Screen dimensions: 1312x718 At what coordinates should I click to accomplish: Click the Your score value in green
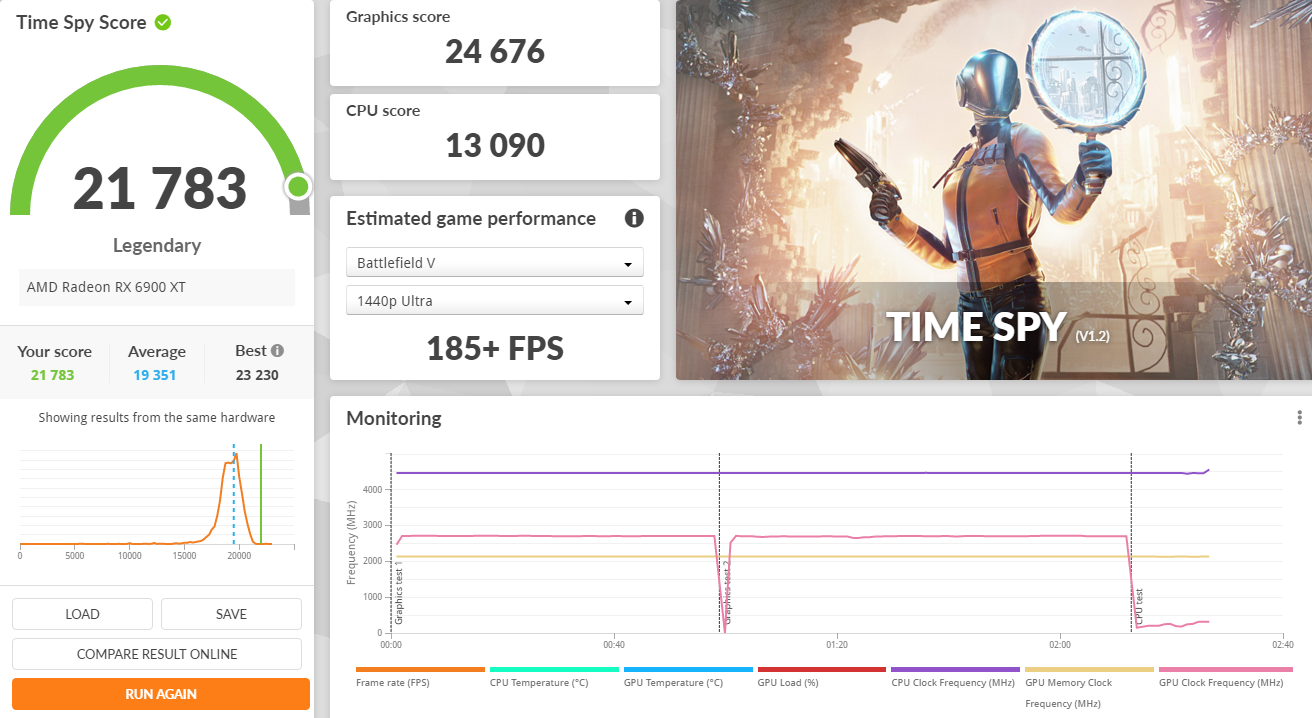(54, 375)
